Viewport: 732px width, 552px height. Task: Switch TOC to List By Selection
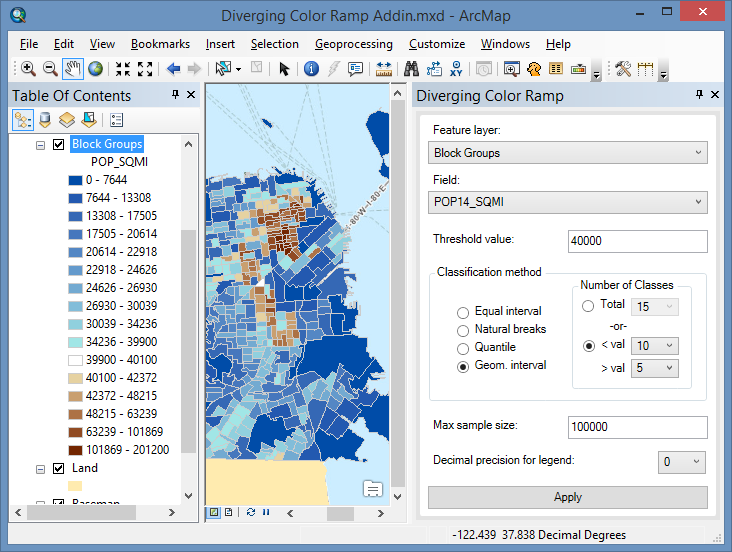tap(89, 120)
